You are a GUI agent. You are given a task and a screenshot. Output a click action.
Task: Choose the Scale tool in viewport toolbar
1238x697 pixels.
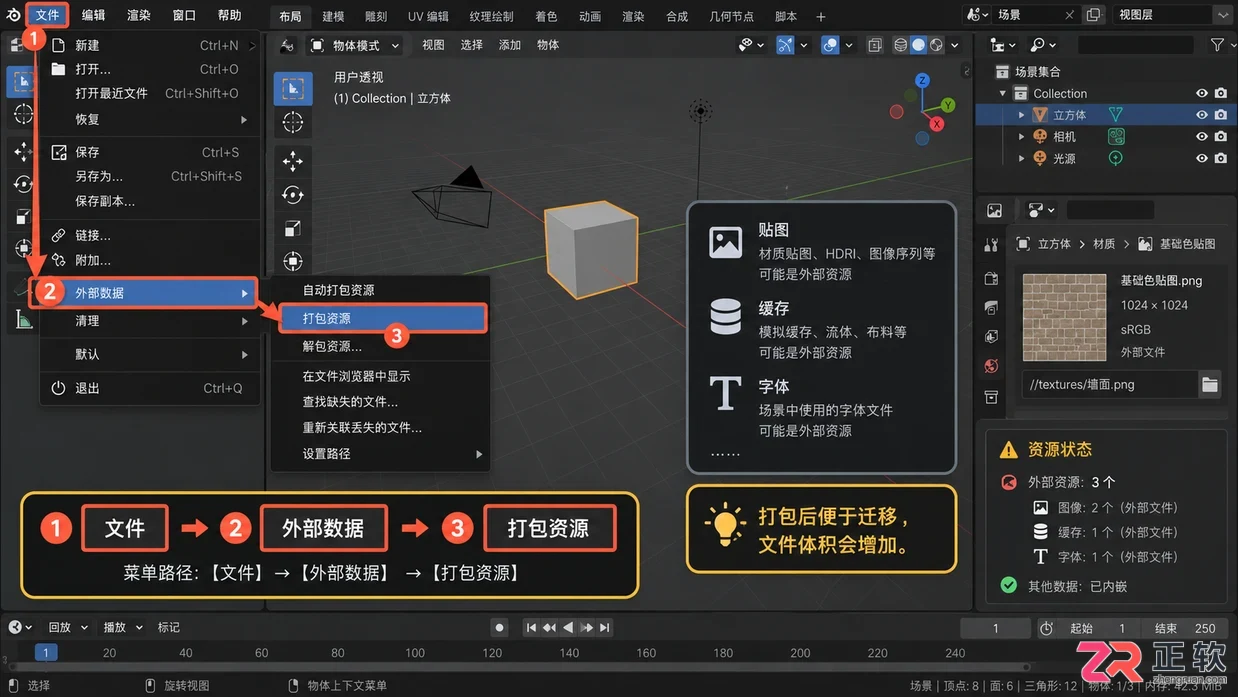293,229
